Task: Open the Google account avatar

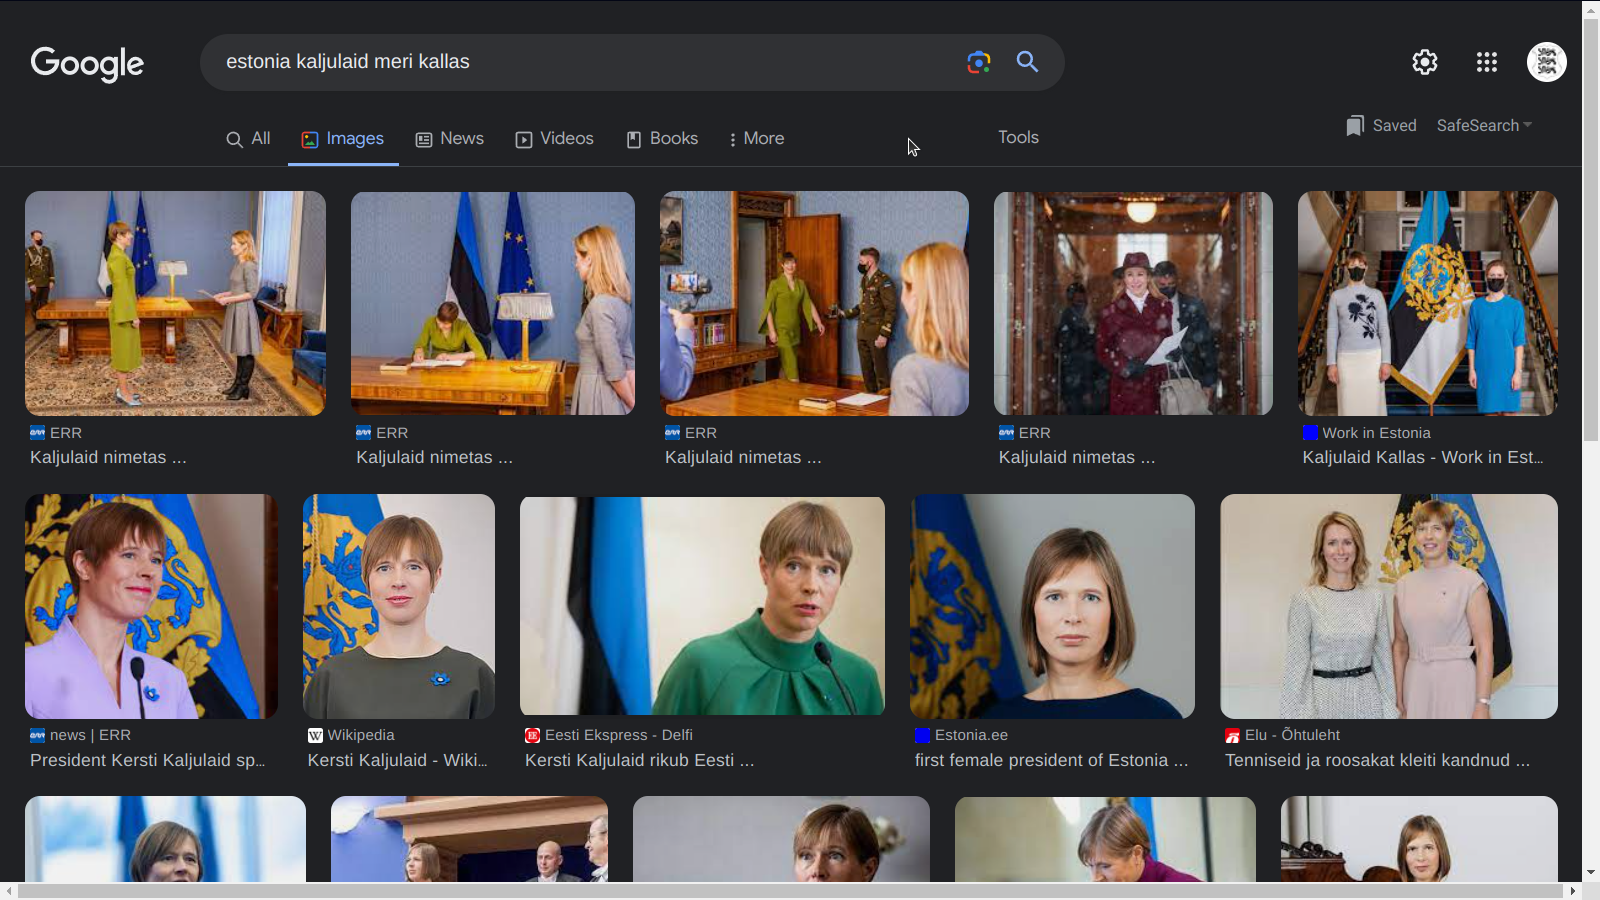Action: 1546,62
